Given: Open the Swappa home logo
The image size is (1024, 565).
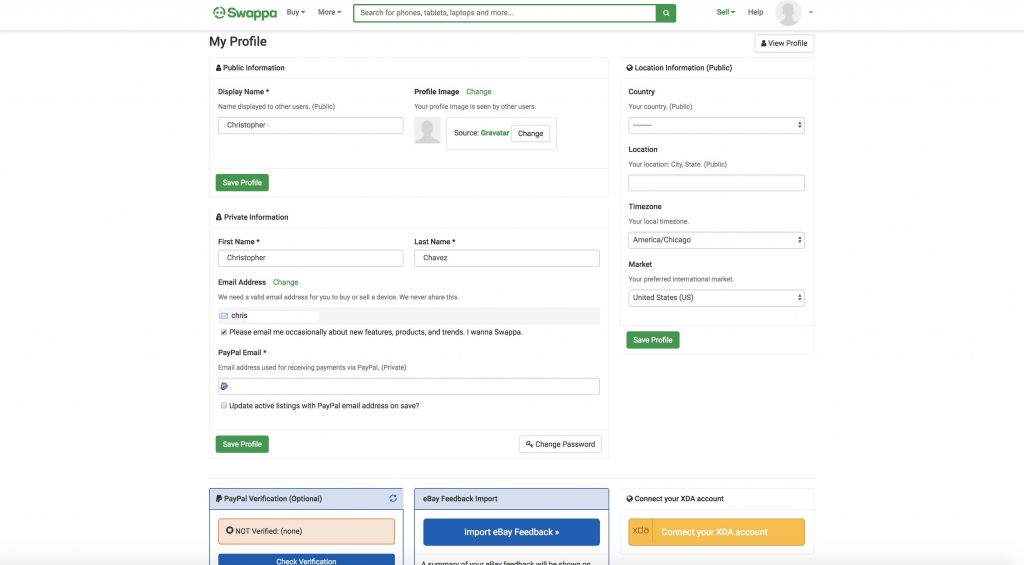Looking at the screenshot, I should [244, 12].
